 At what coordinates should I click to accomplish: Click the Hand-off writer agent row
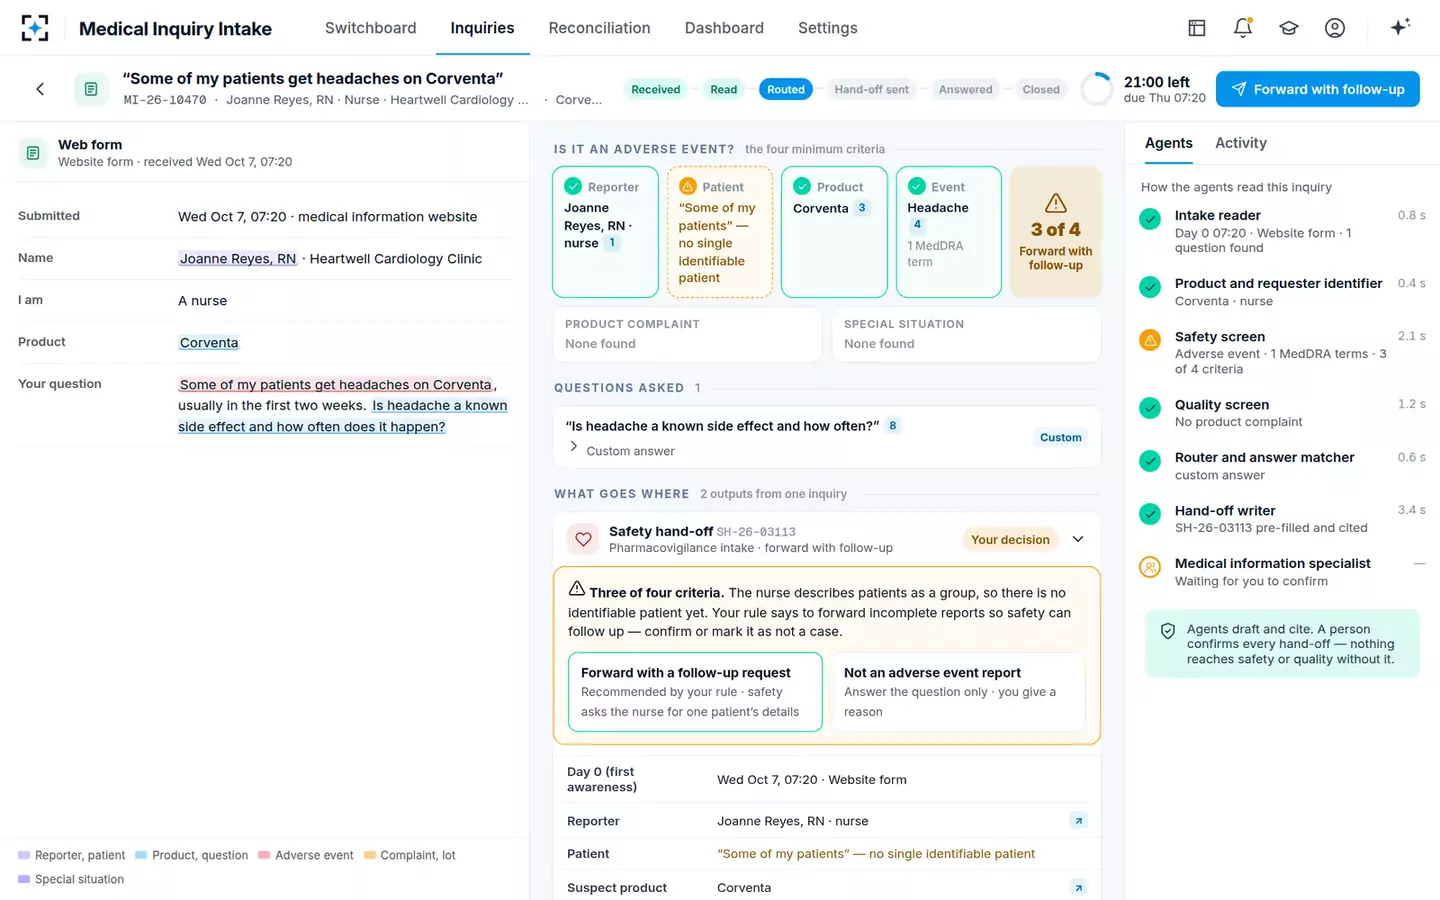[1283, 519]
